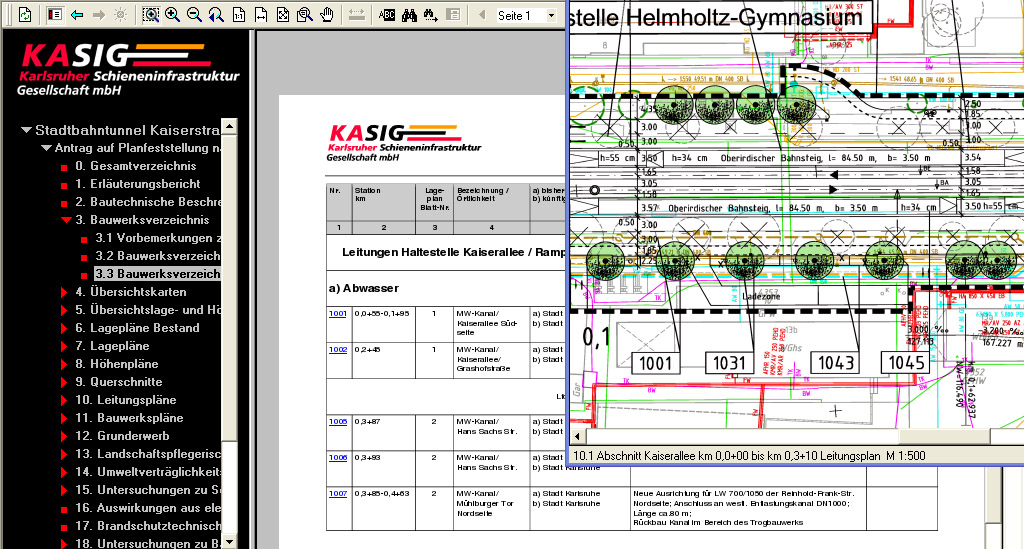
Task: Click the greyed forward arrow
Action: pos(99,15)
